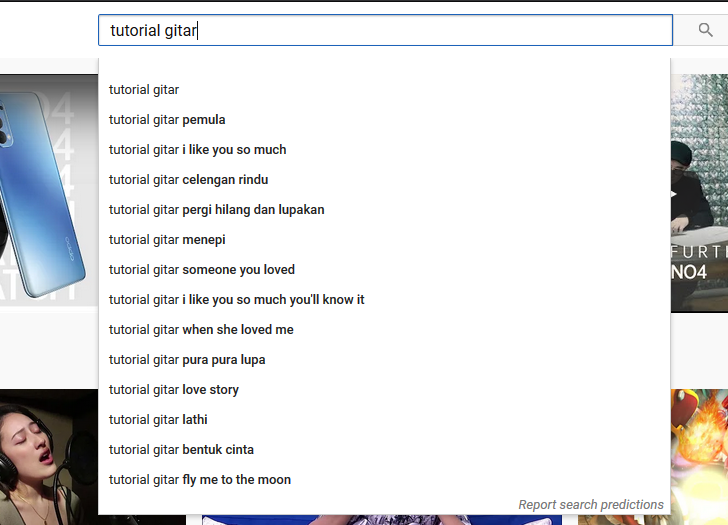
Task: Choose 'tutorial gitar lathi' suggestion
Action: [x=158, y=420]
